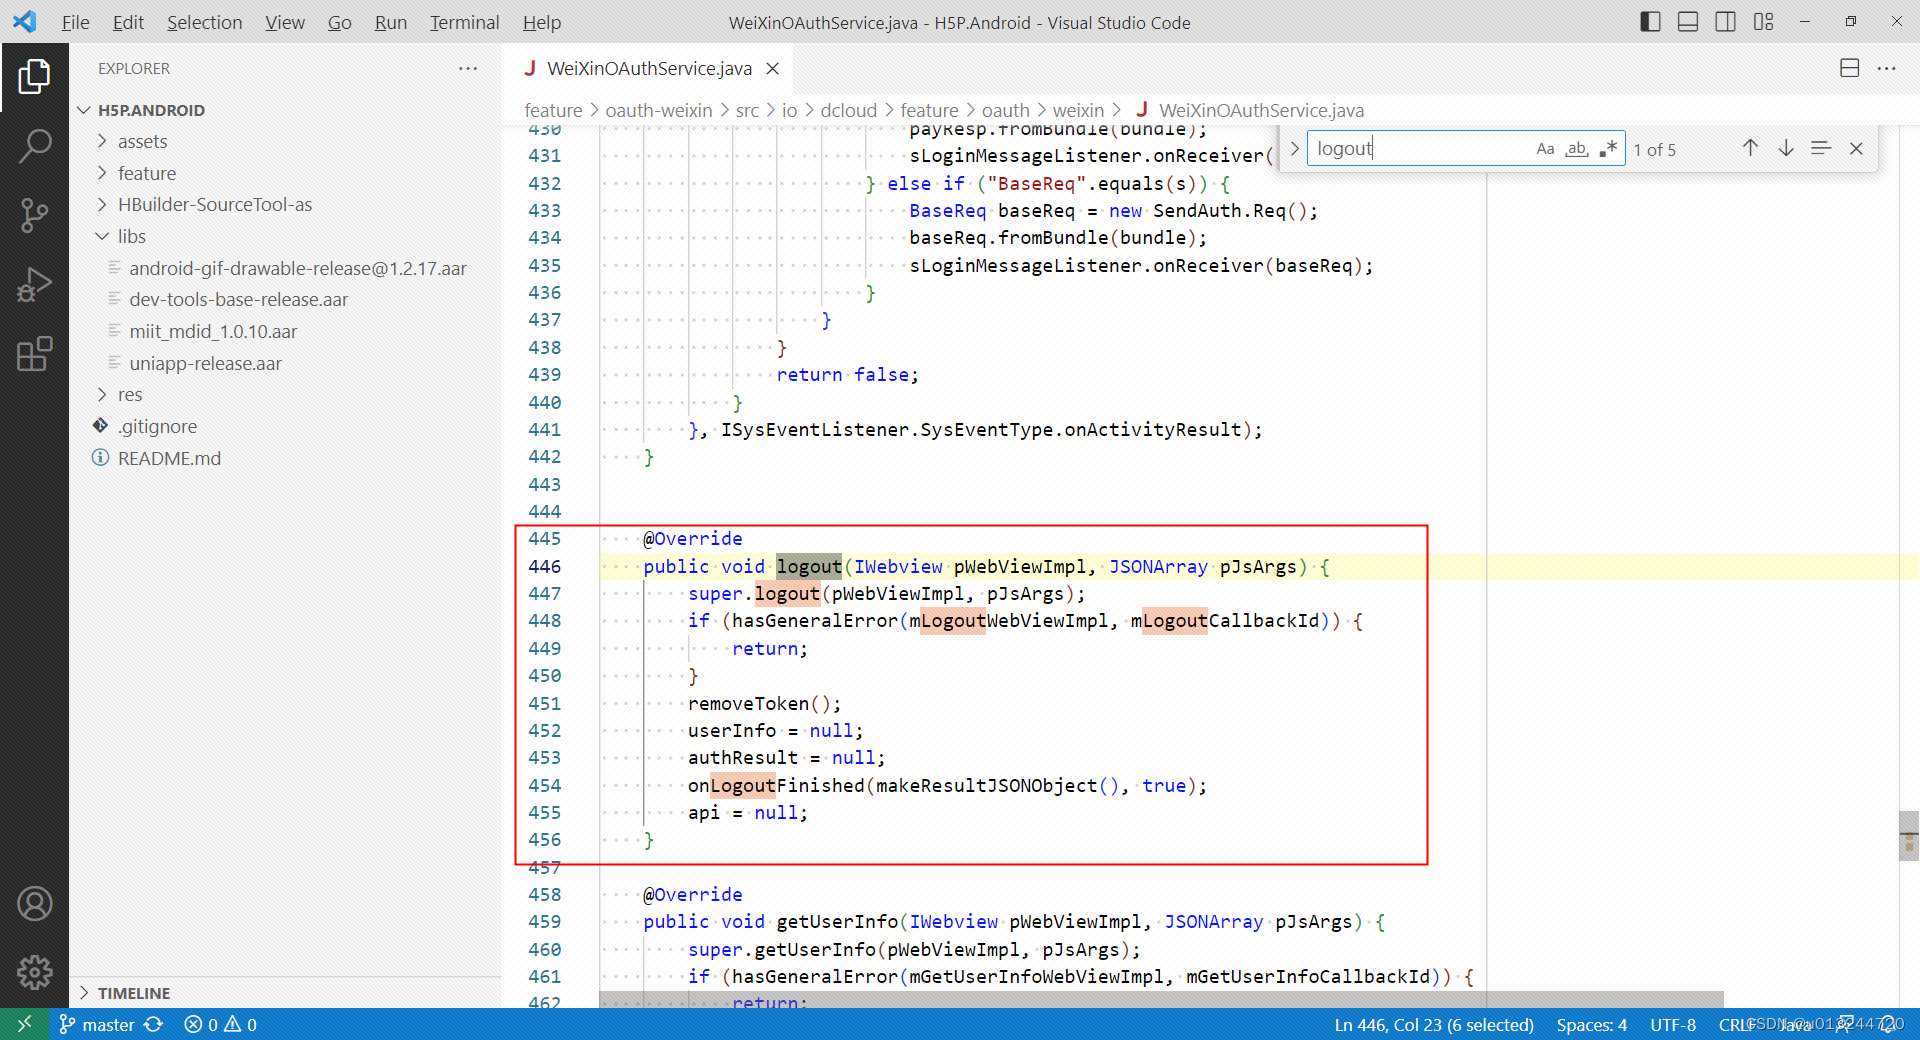Open the Explorer view in activity bar
Image resolution: width=1920 pixels, height=1040 pixels.
(x=34, y=77)
